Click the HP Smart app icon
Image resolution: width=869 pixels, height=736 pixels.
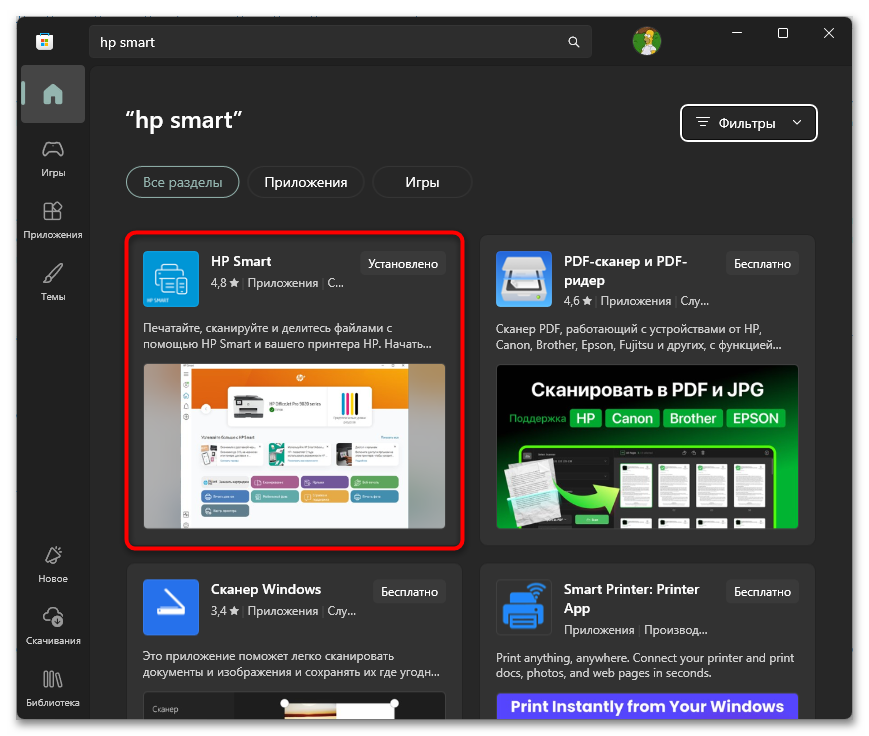171,279
